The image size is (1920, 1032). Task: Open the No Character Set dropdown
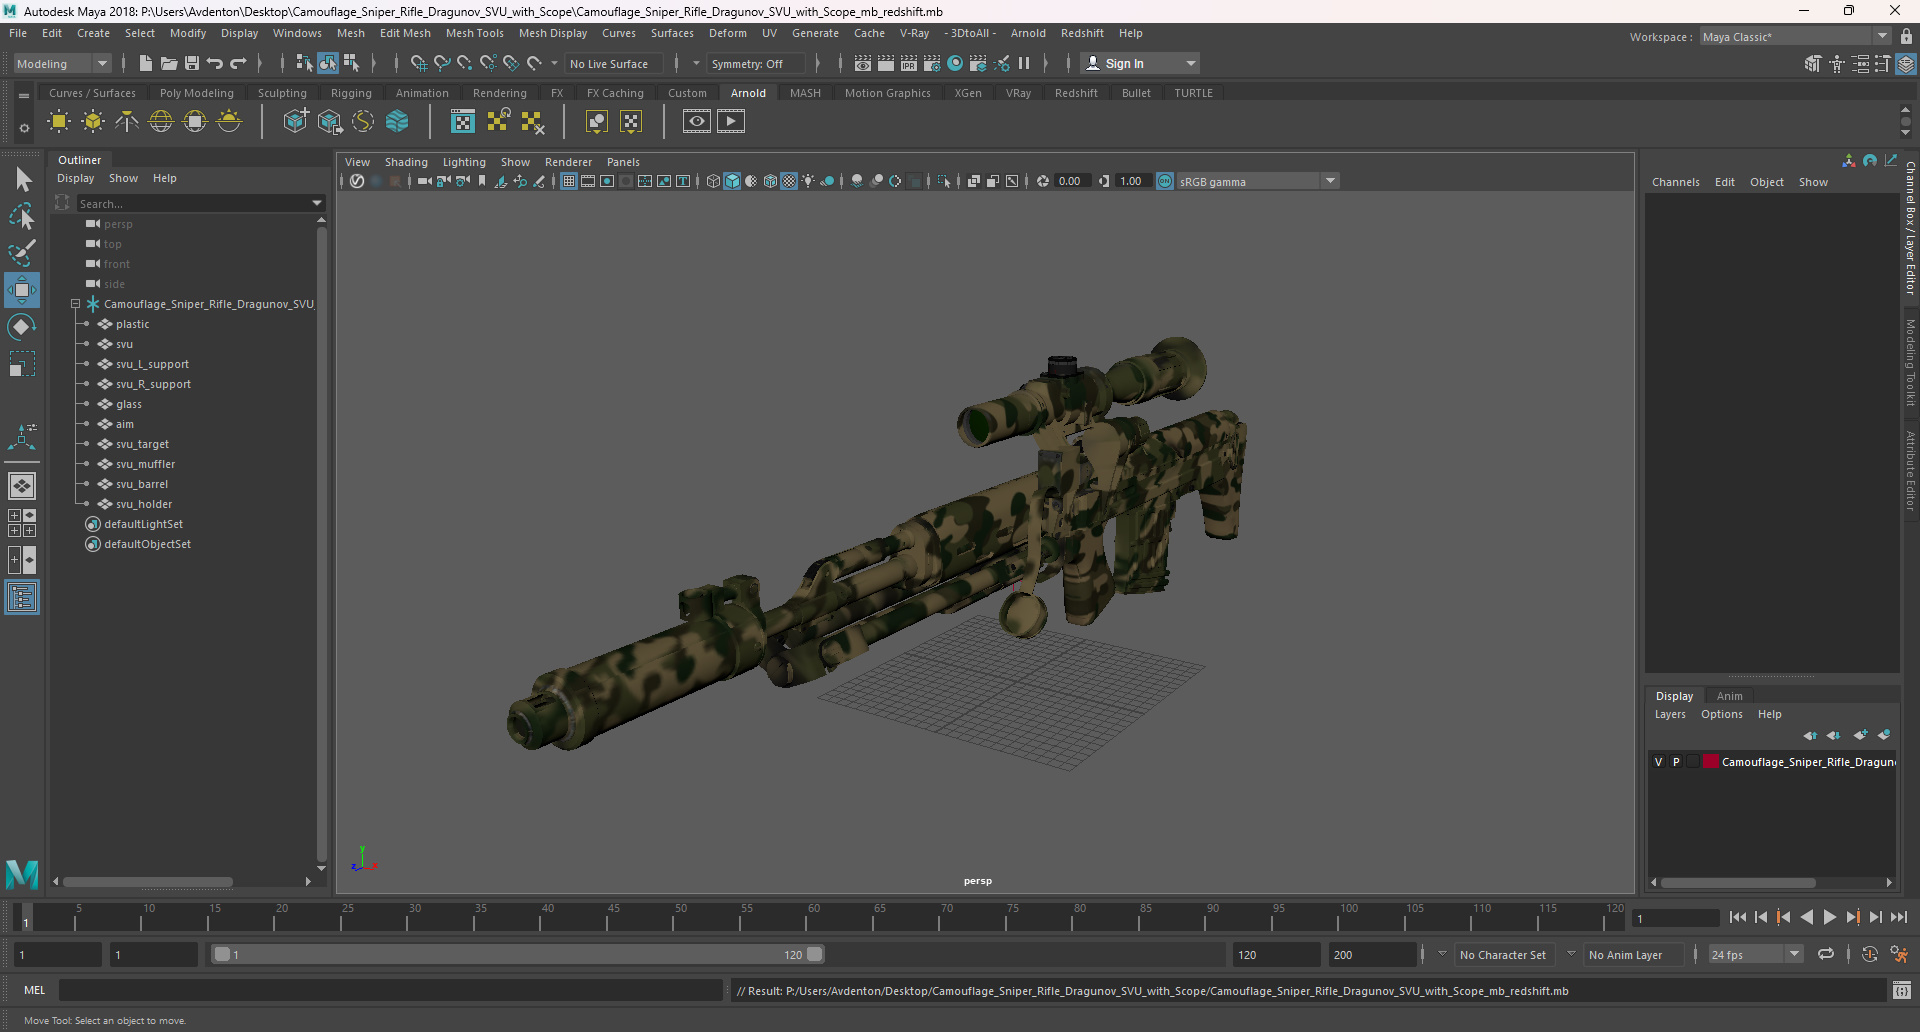(x=1442, y=954)
